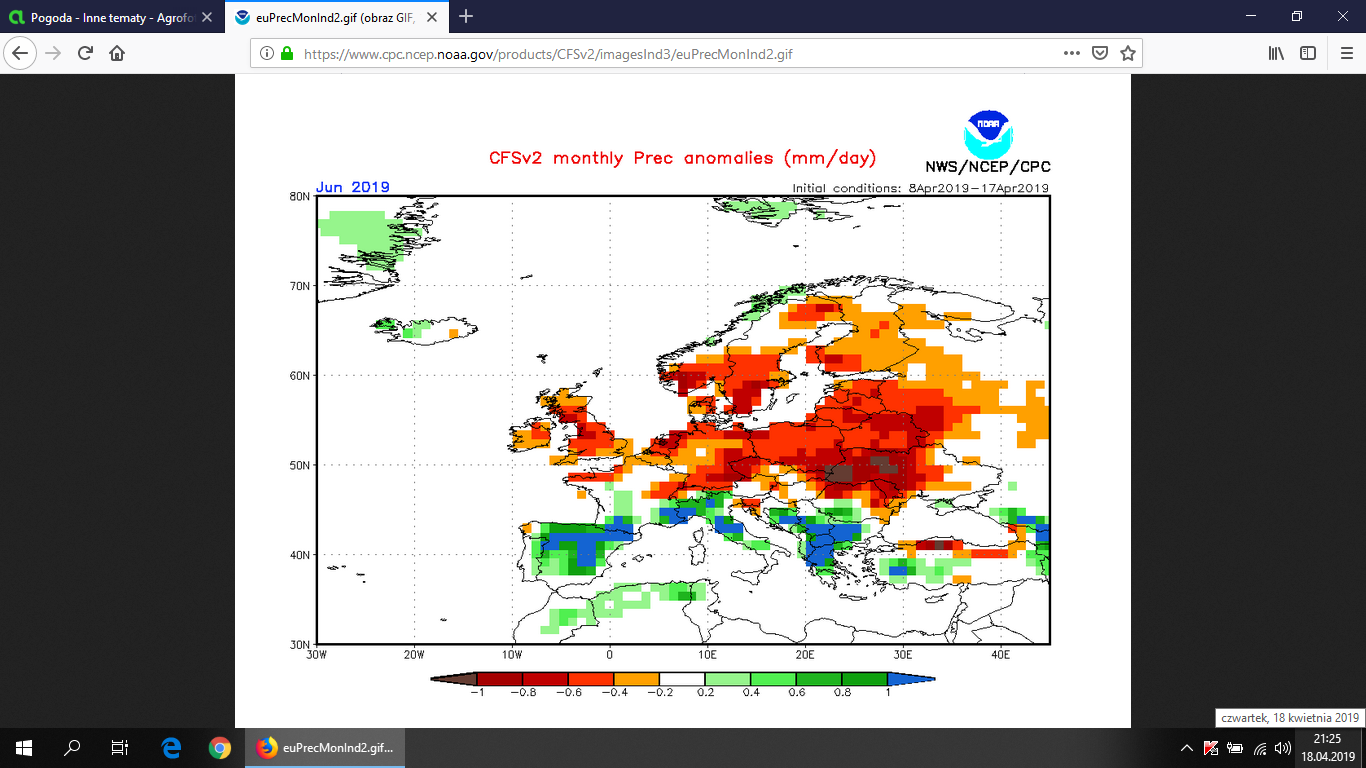Viewport: 1366px width, 768px height.
Task: Open the Firefox hamburger application menu
Action: click(1345, 54)
